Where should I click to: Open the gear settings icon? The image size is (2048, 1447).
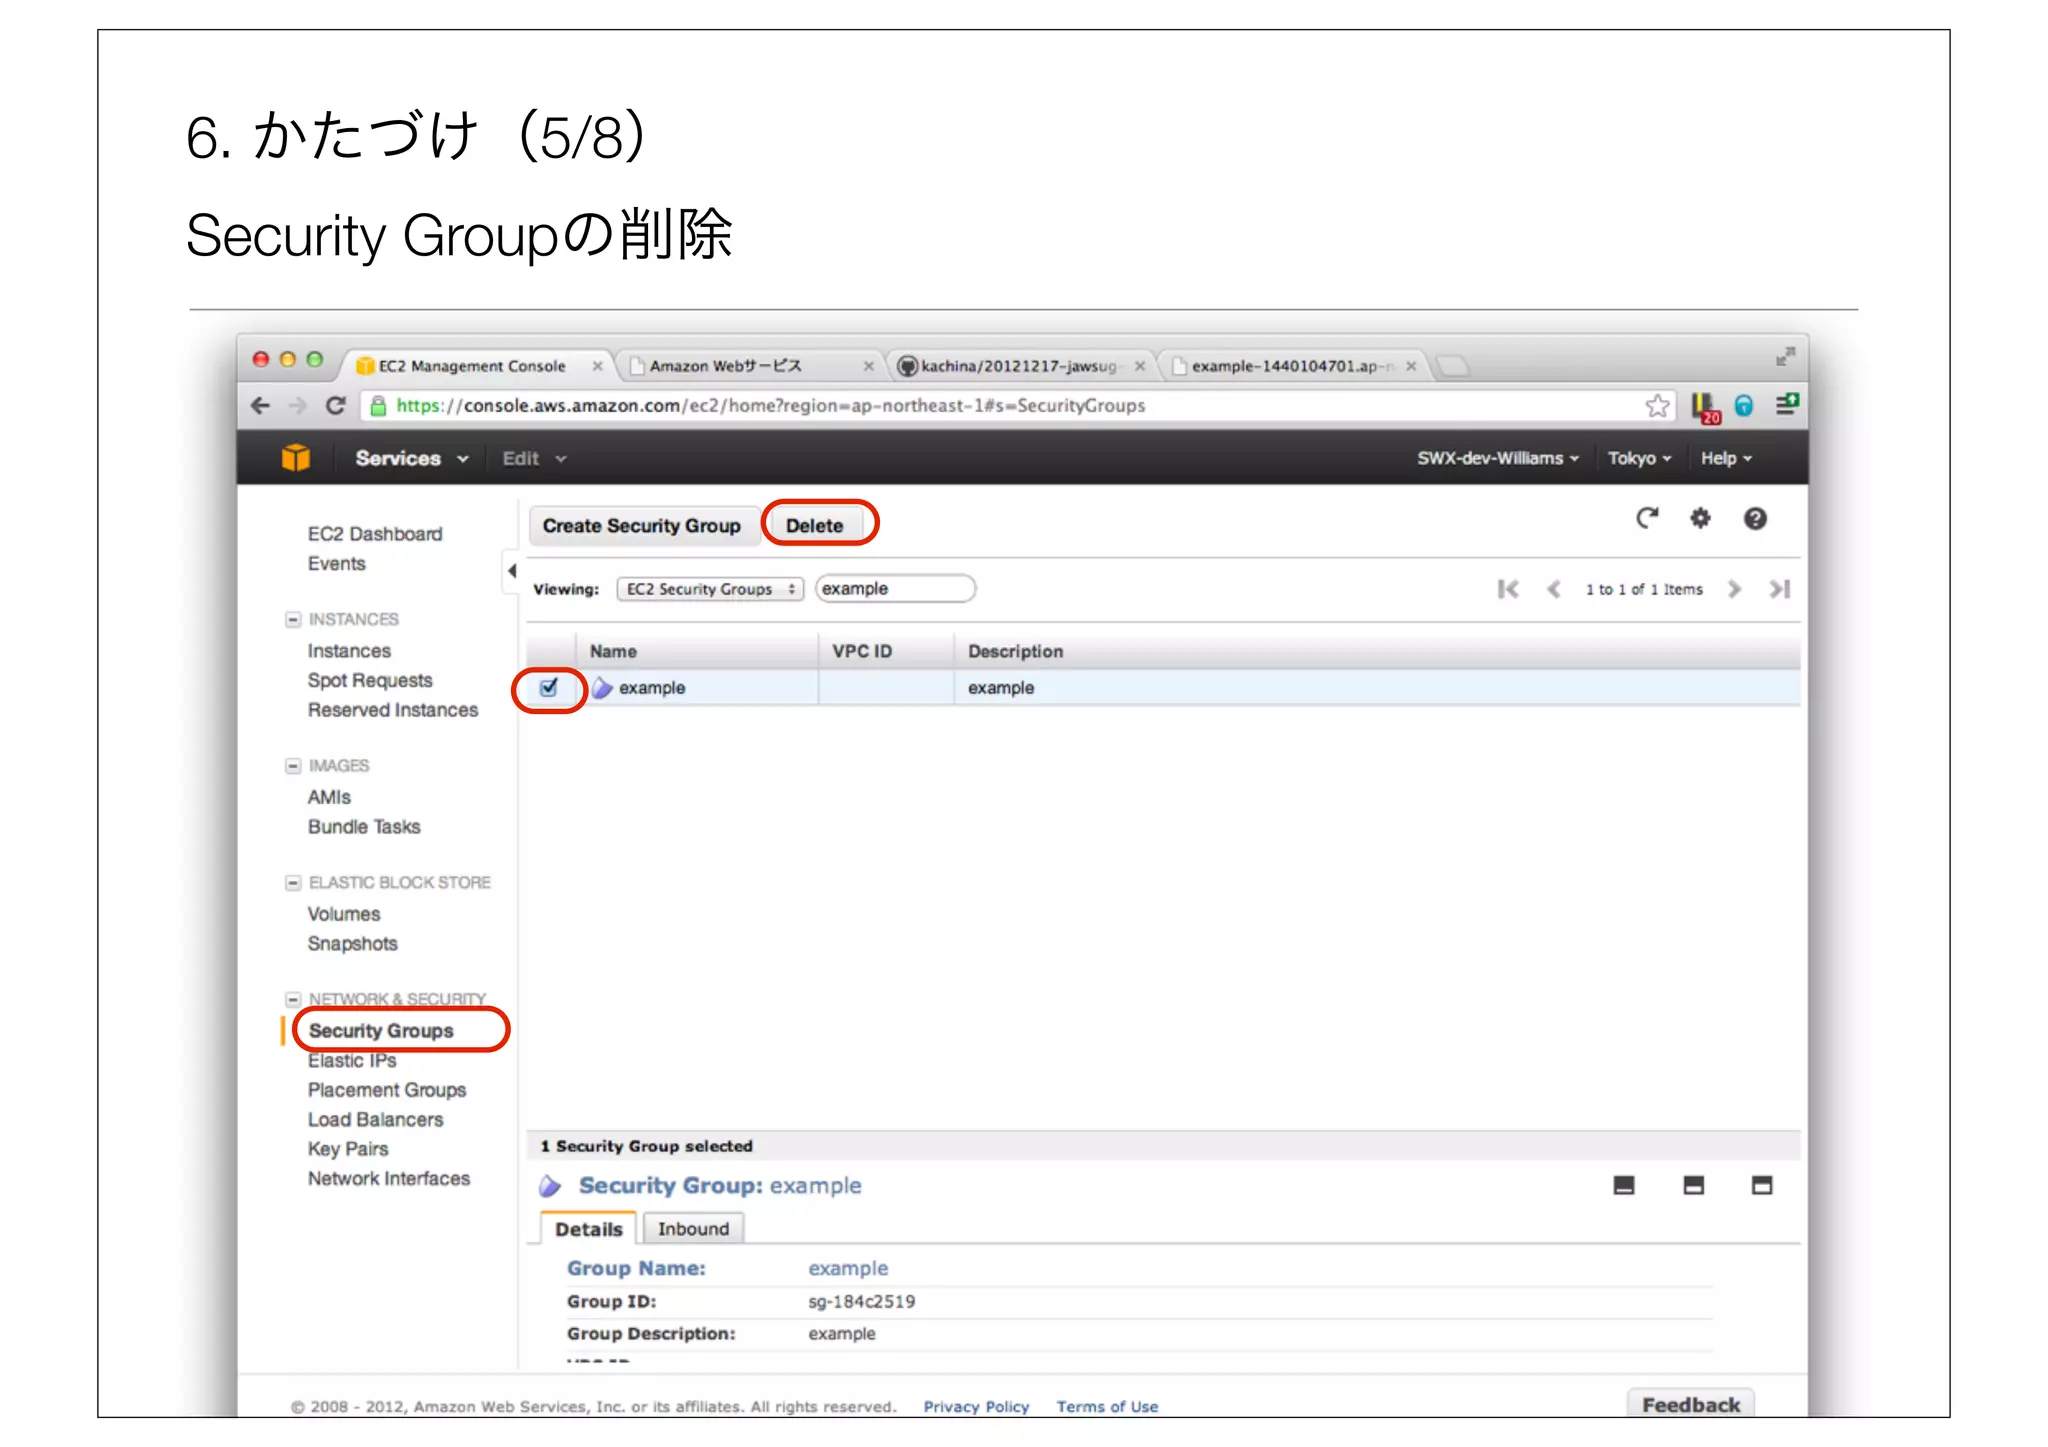[x=1700, y=518]
